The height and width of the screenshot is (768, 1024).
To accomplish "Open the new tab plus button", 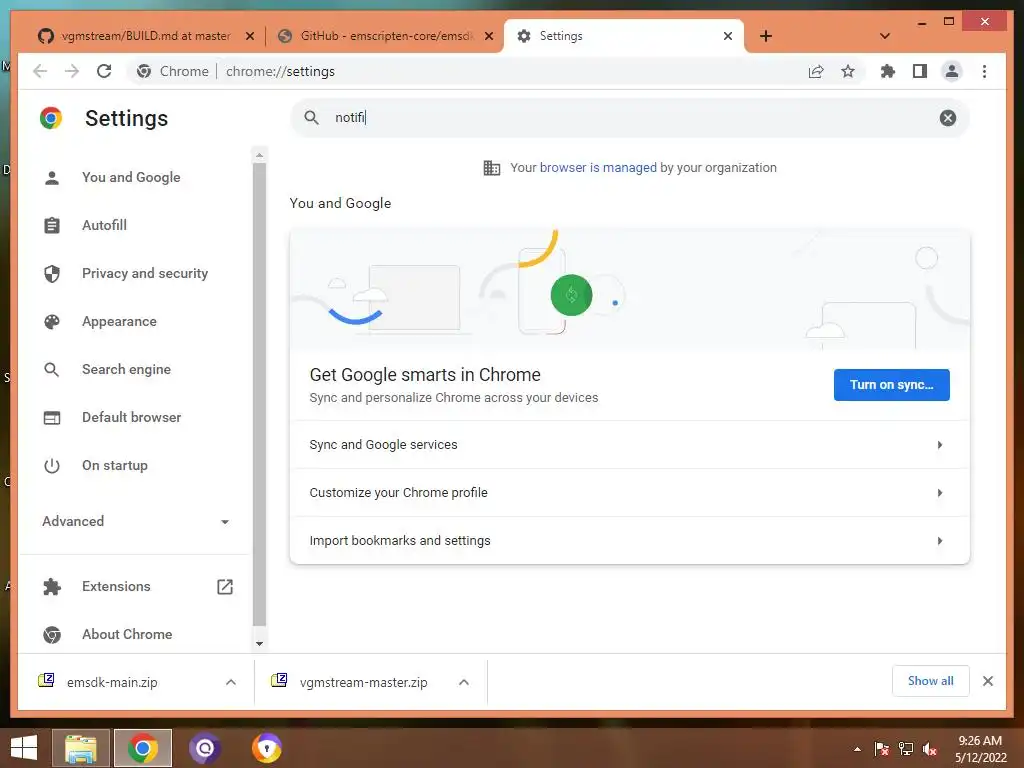I will pos(766,36).
